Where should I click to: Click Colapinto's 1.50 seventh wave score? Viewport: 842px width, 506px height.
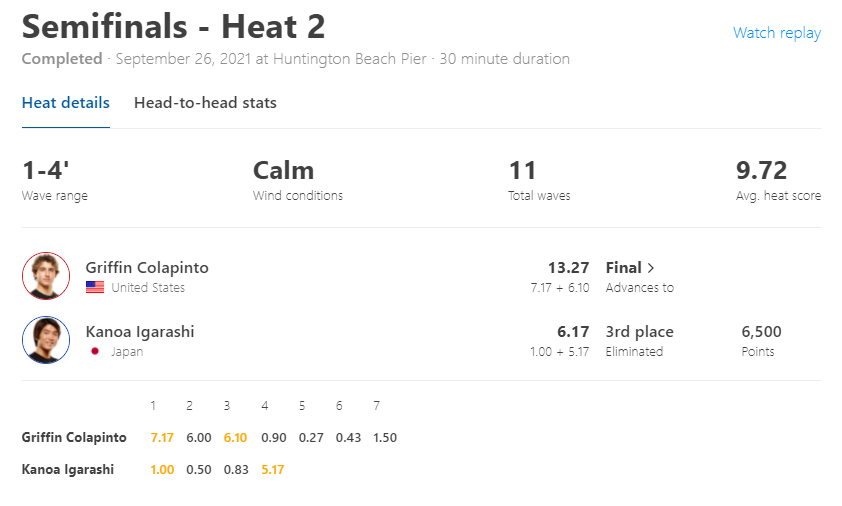(x=385, y=437)
